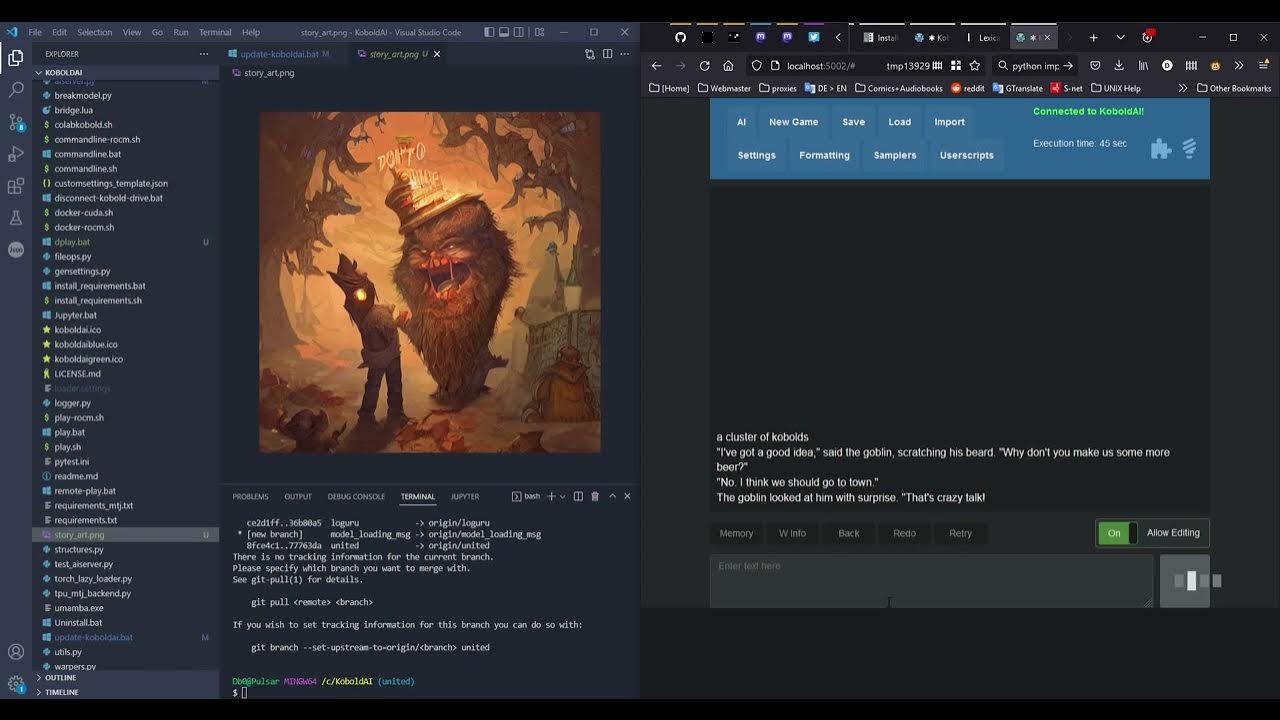
Task: Open a new Firefox tab
Action: pos(1093,37)
